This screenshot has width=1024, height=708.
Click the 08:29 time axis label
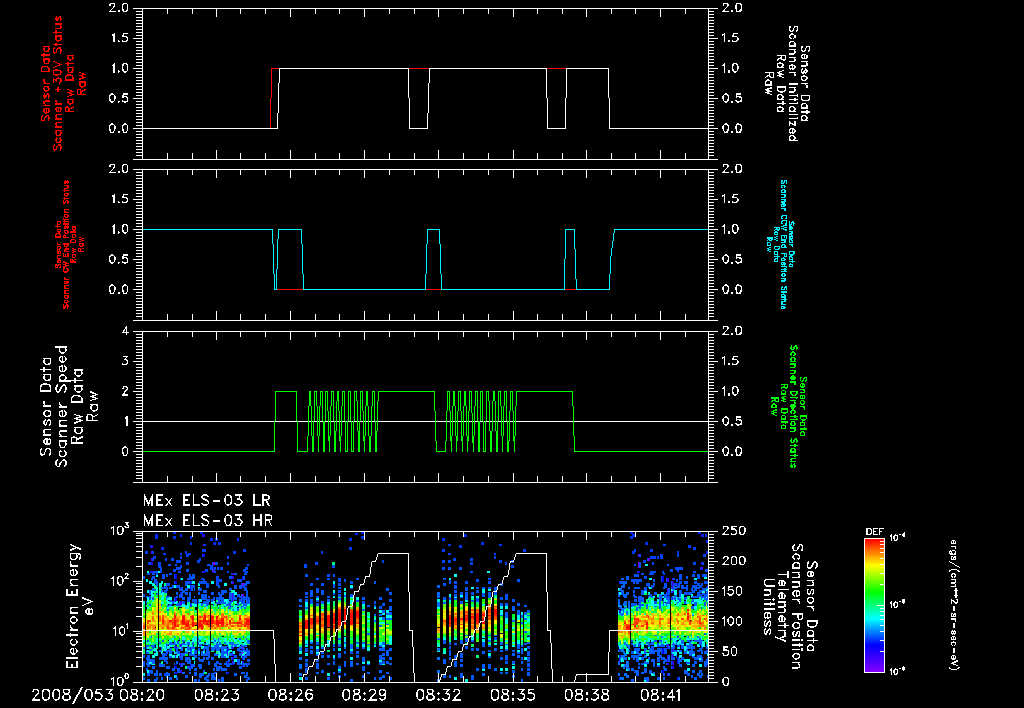pos(365,696)
